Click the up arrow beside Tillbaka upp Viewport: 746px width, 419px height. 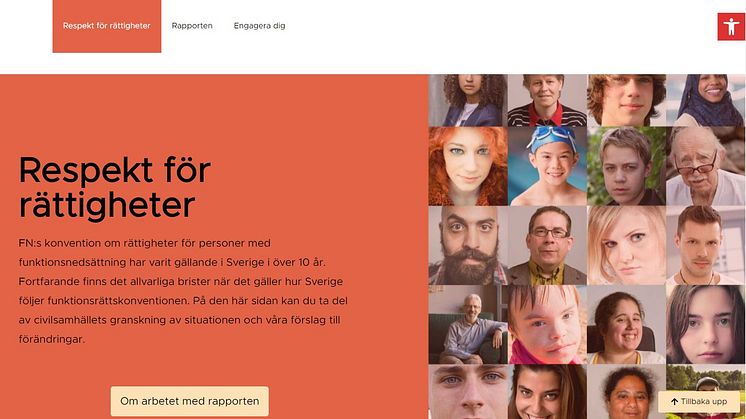[674, 402]
